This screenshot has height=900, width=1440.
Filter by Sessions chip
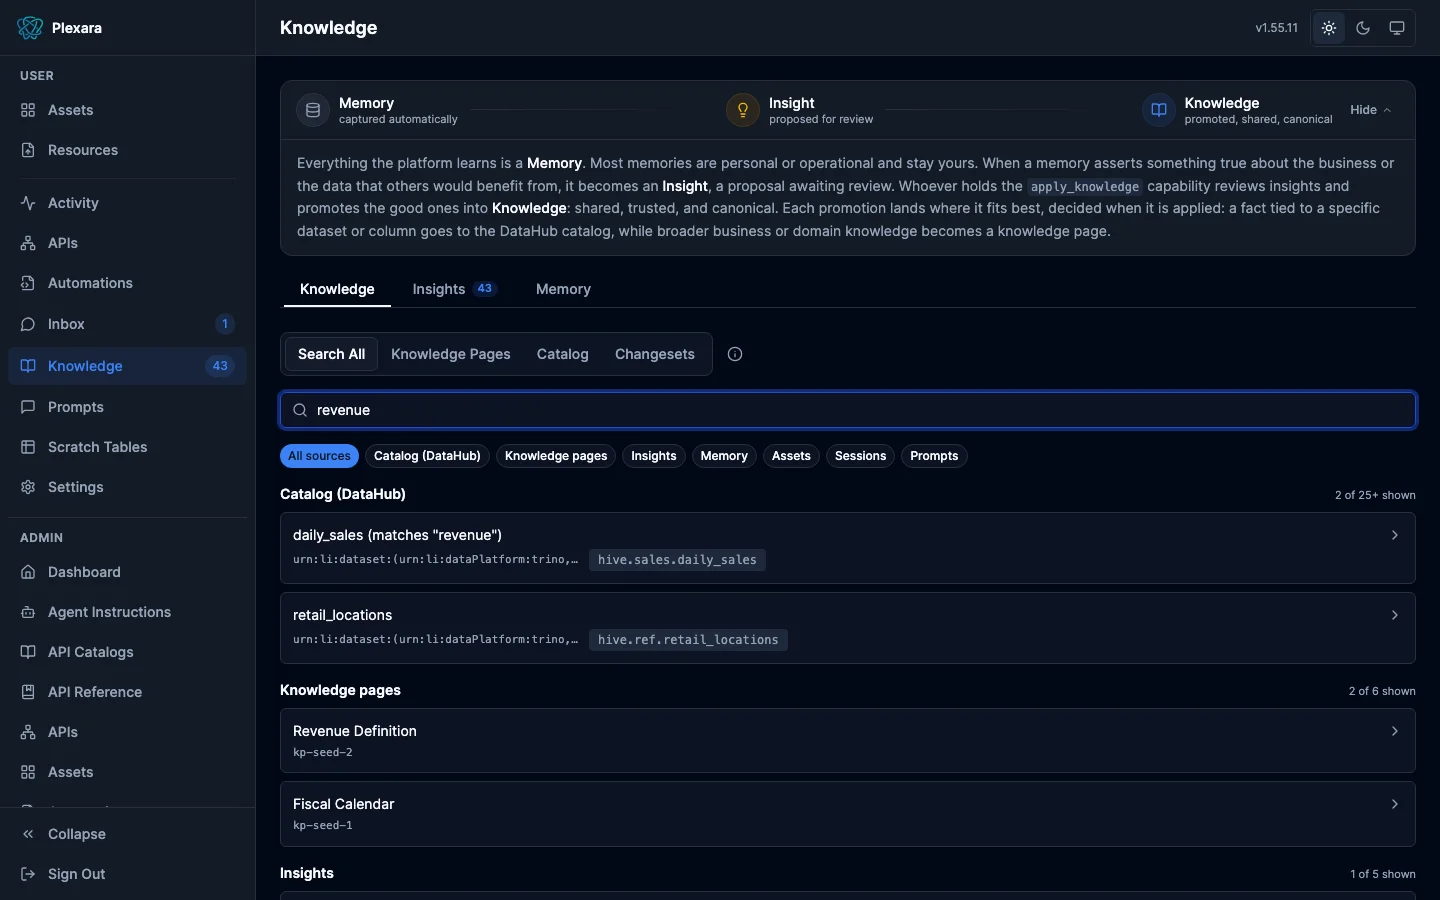[x=860, y=456]
